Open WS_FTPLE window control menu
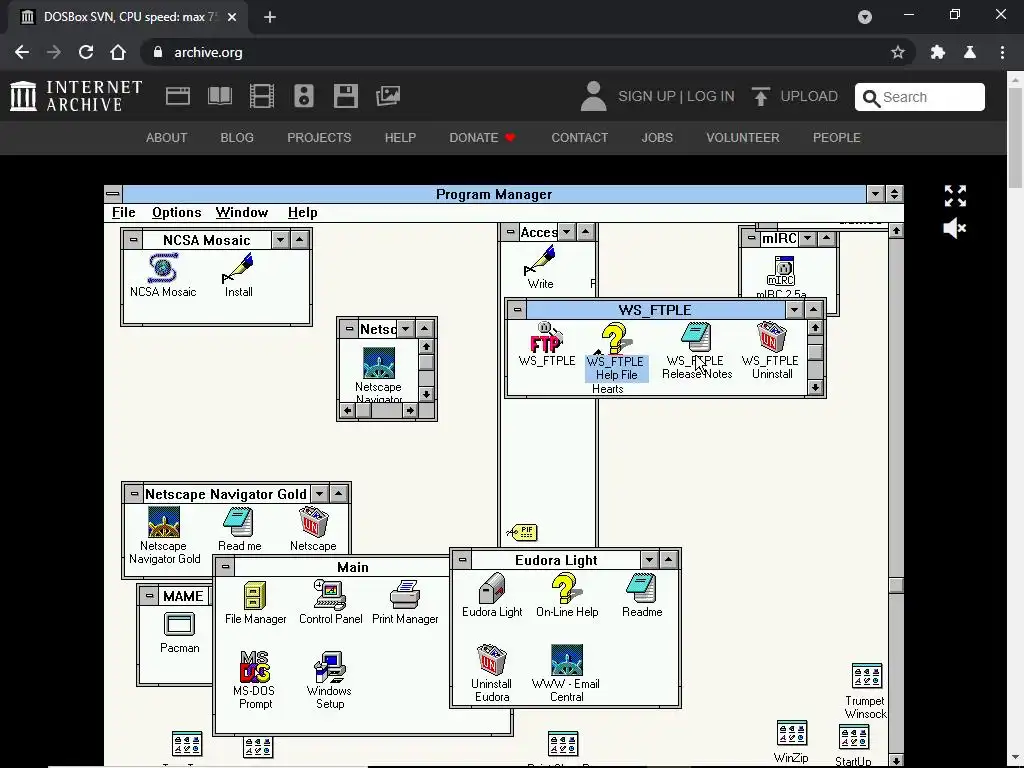The image size is (1024, 768). pos(517,310)
